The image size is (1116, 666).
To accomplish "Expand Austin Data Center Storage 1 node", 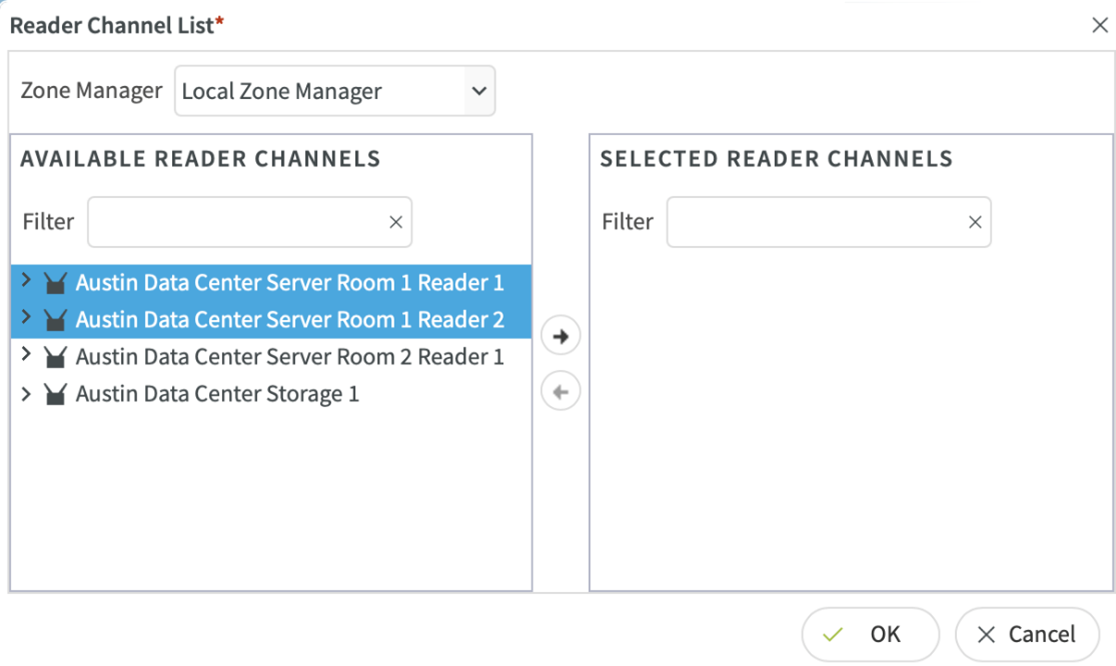I will 27,394.
